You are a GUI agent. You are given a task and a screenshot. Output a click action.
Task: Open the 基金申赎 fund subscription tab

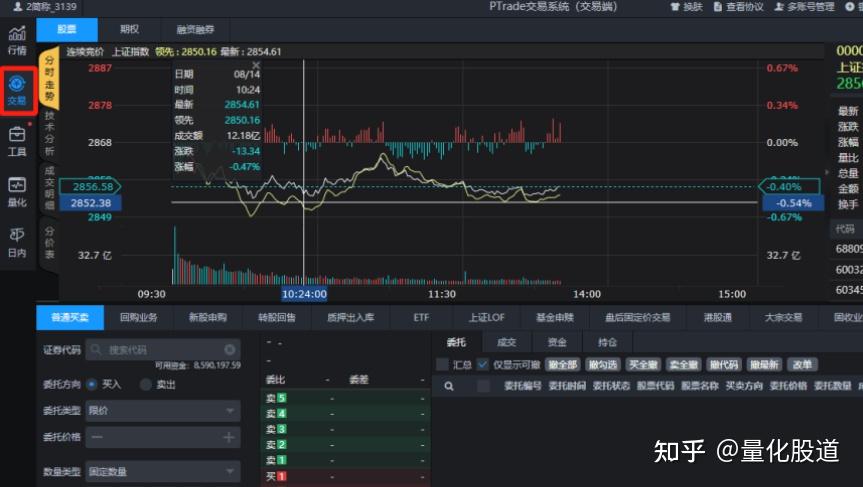pyautogui.click(x=555, y=318)
